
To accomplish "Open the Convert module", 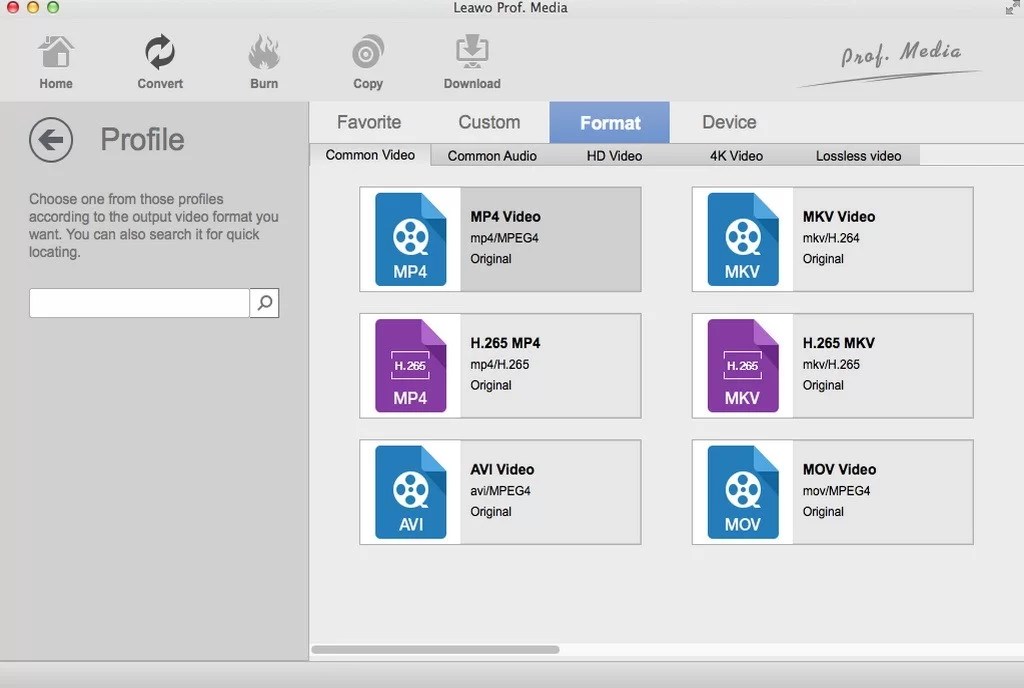I will click(x=159, y=60).
